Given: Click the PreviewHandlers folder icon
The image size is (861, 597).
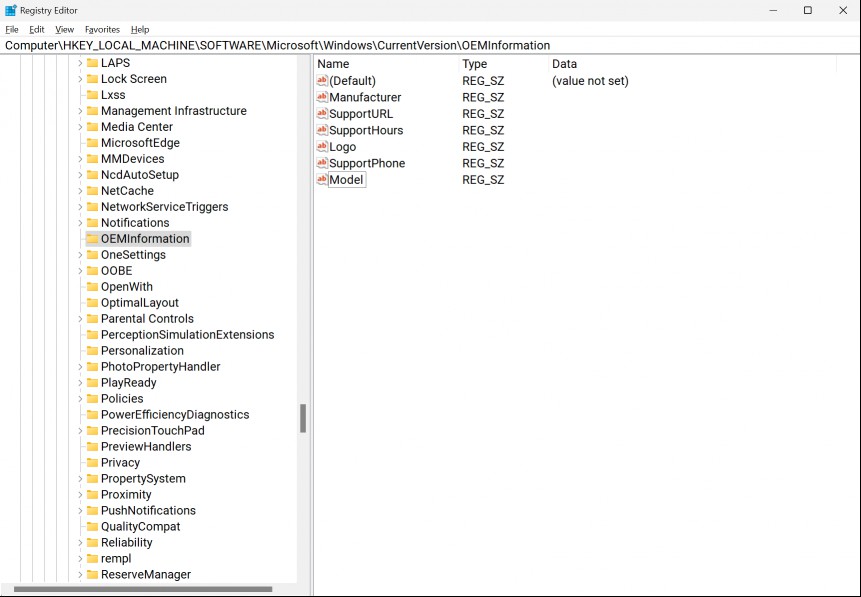Looking at the screenshot, I should (92, 447).
